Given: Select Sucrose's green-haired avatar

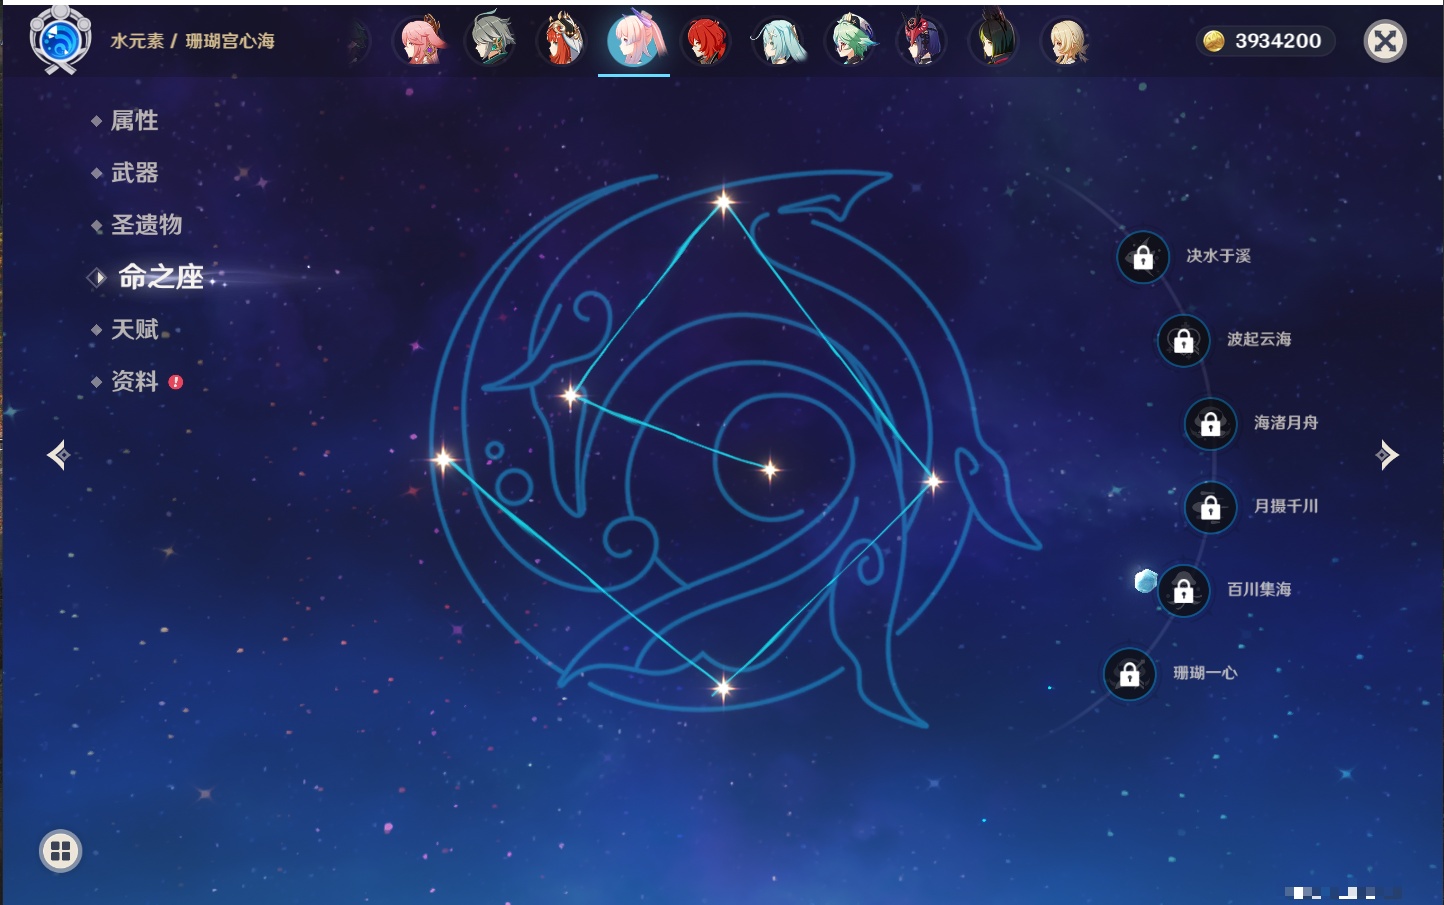Looking at the screenshot, I should point(850,41).
